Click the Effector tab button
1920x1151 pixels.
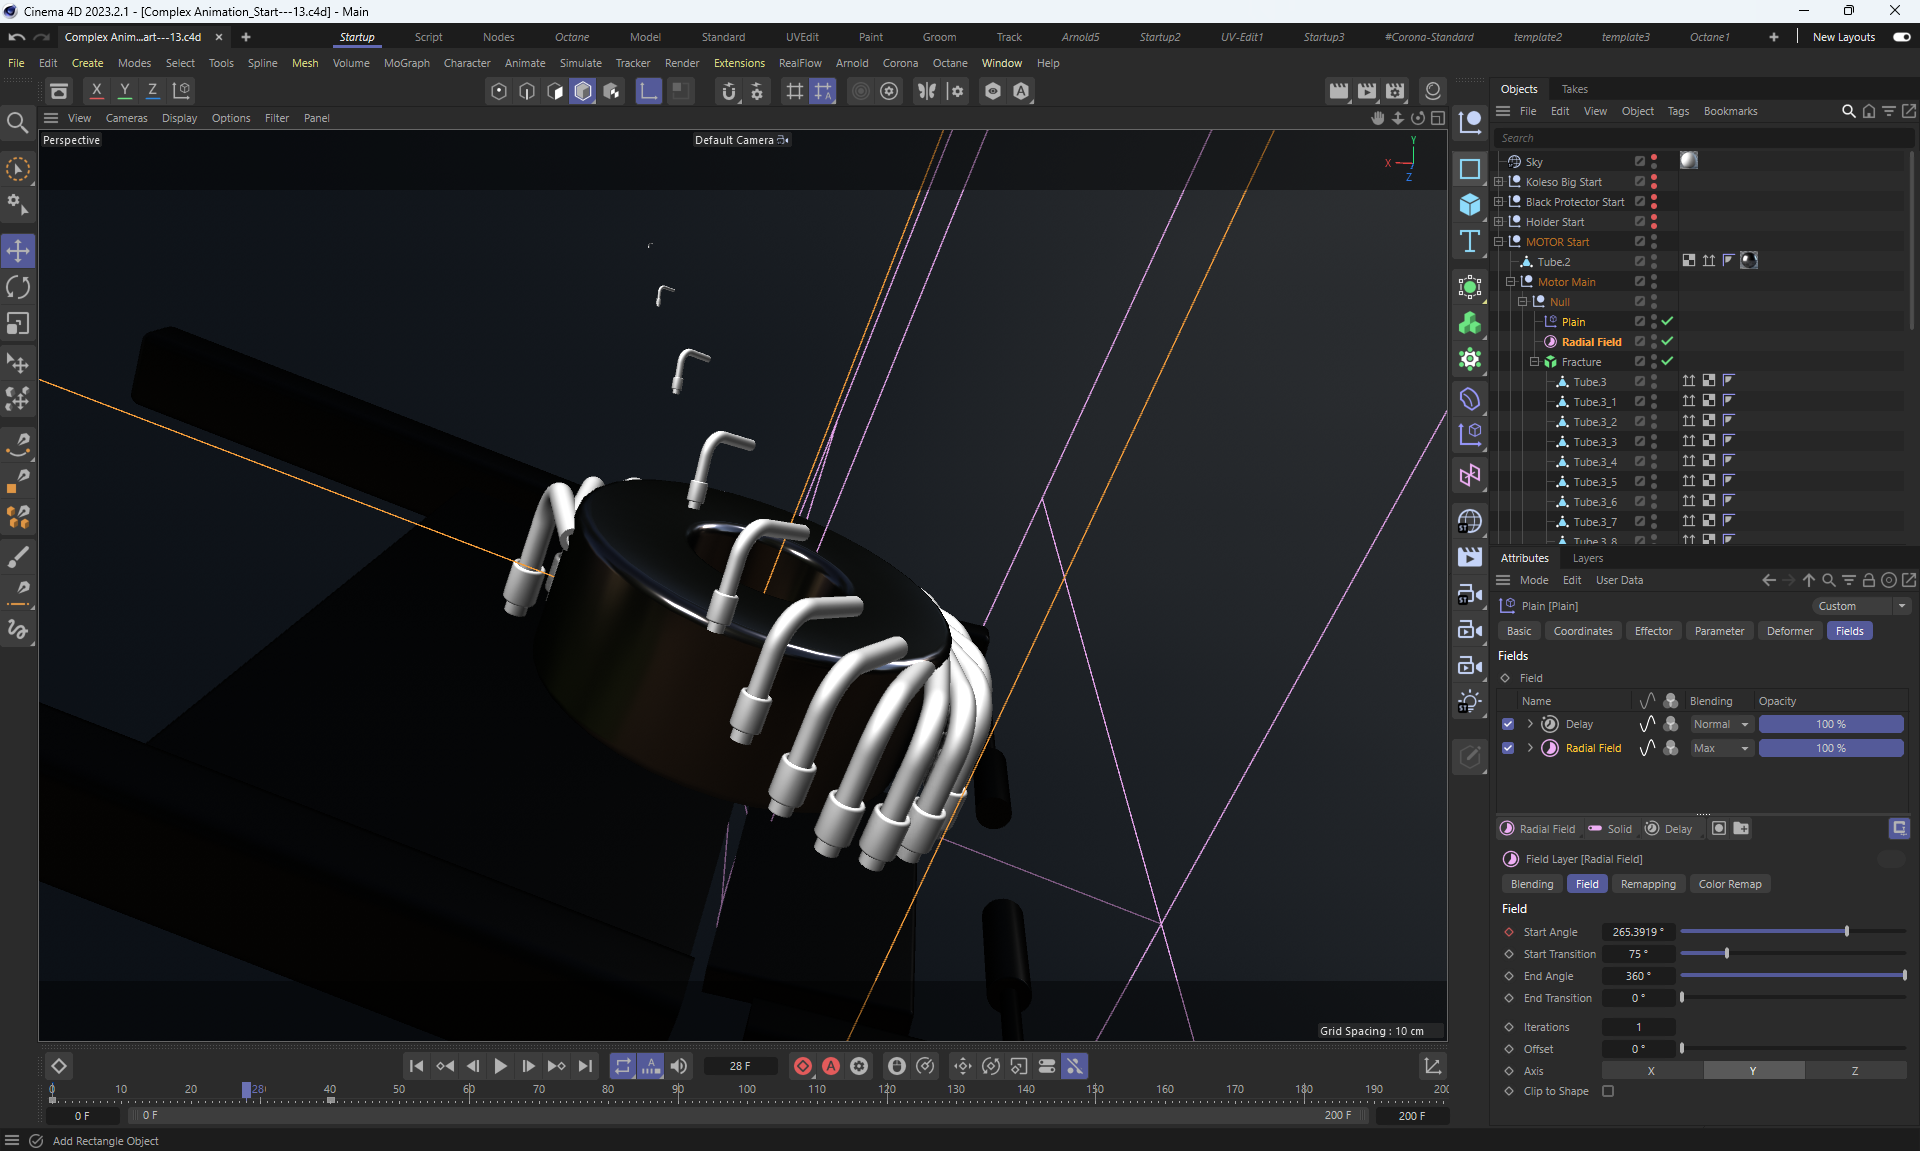coord(1652,631)
